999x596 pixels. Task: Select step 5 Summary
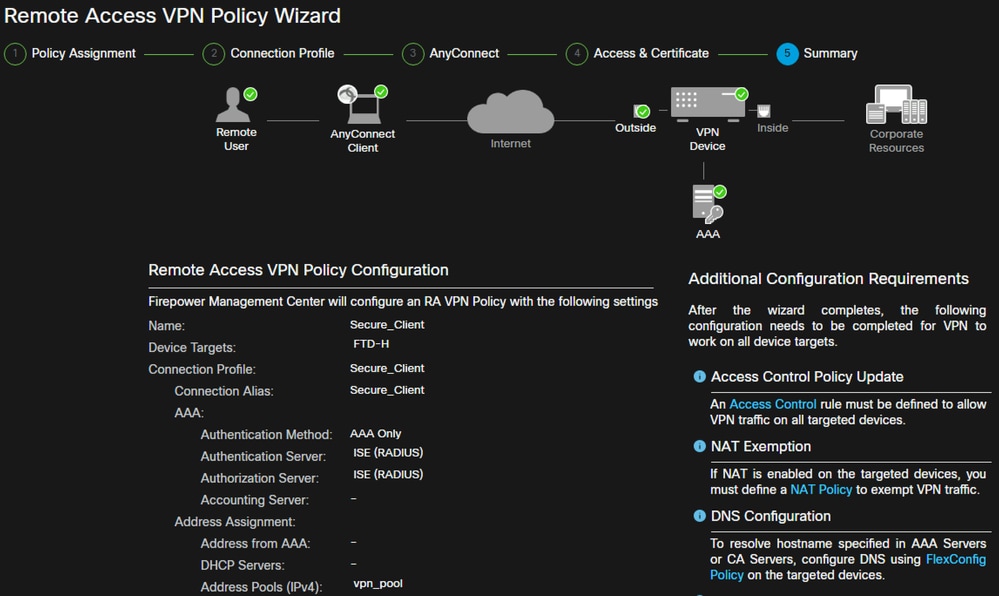click(x=817, y=54)
